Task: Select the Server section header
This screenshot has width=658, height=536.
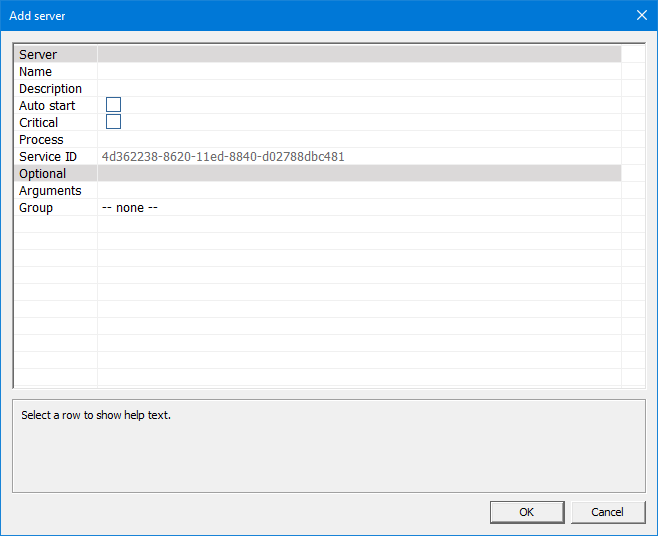Action: 38,55
